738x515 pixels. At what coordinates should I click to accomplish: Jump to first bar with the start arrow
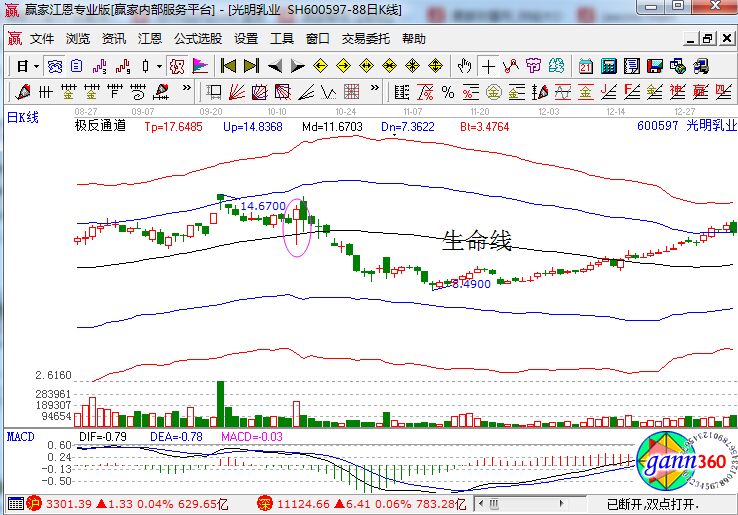(x=228, y=66)
